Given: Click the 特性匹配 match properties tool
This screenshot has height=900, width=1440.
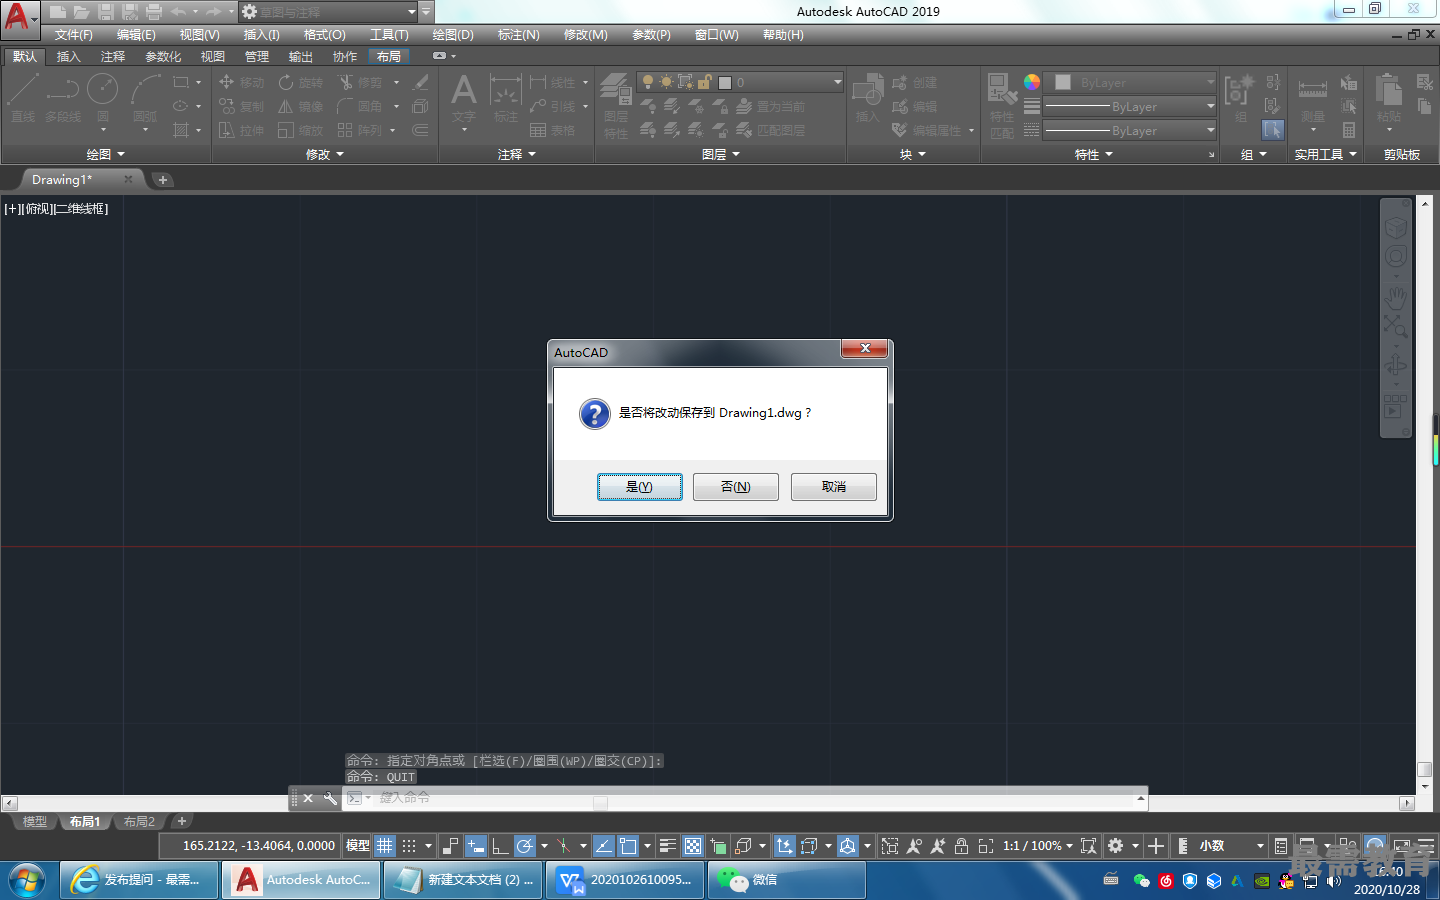Looking at the screenshot, I should [1002, 105].
